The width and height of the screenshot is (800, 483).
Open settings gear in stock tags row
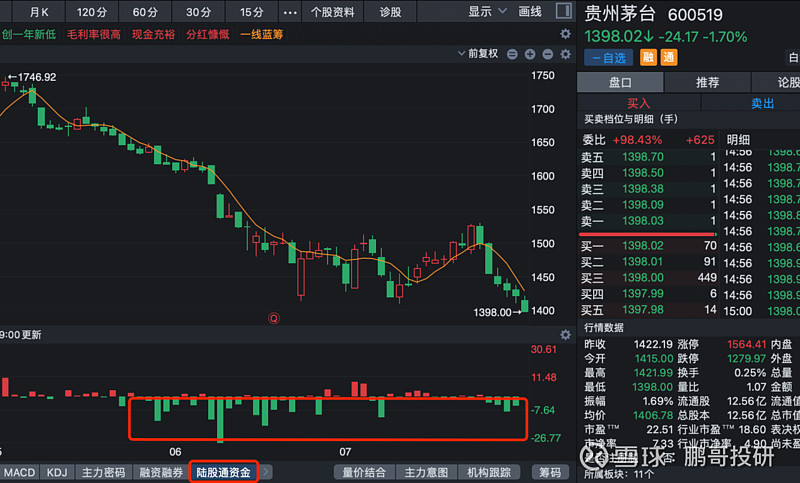pos(565,34)
